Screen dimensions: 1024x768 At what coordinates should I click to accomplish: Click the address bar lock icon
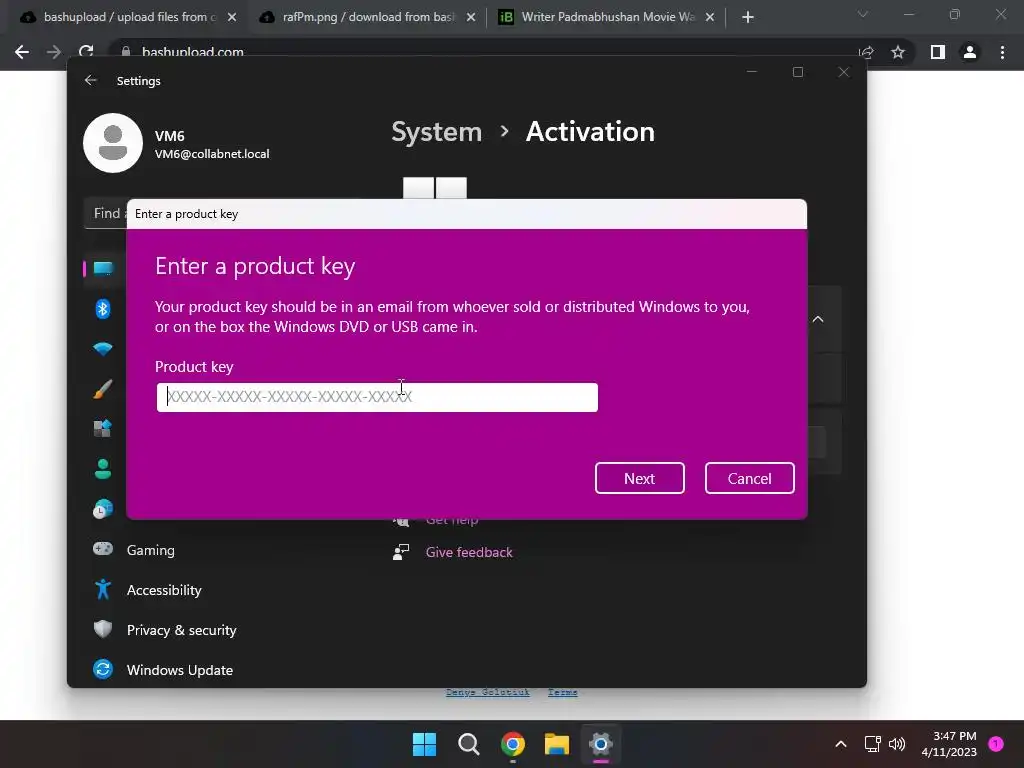[125, 52]
